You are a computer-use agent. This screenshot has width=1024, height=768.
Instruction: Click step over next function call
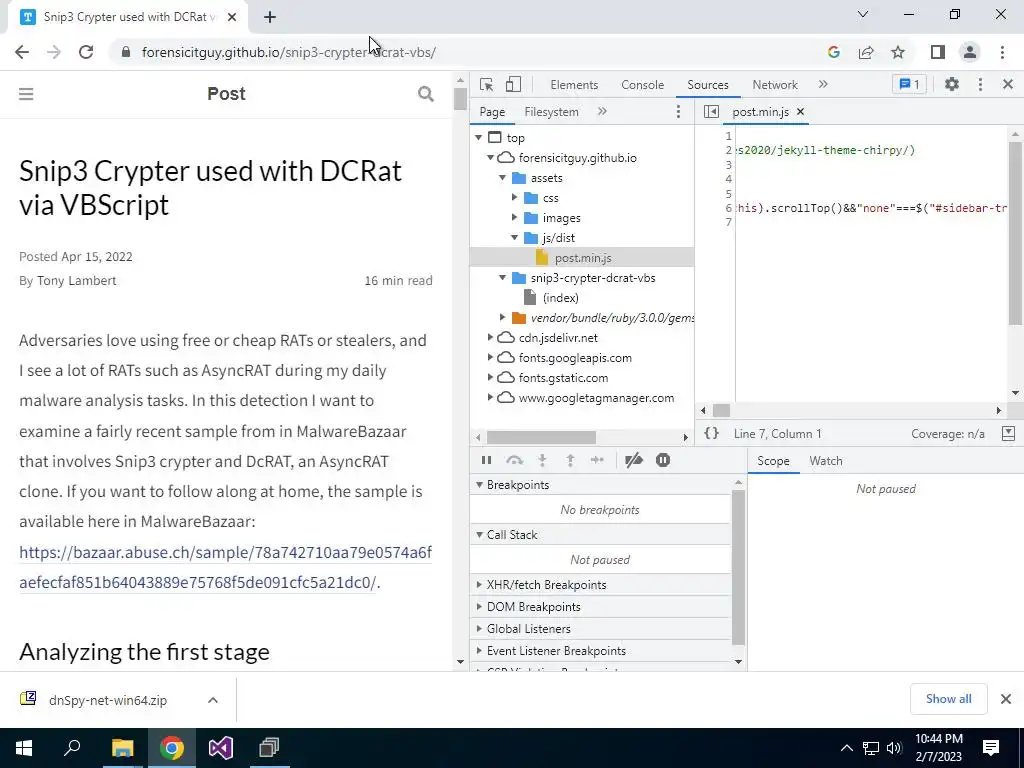515,460
